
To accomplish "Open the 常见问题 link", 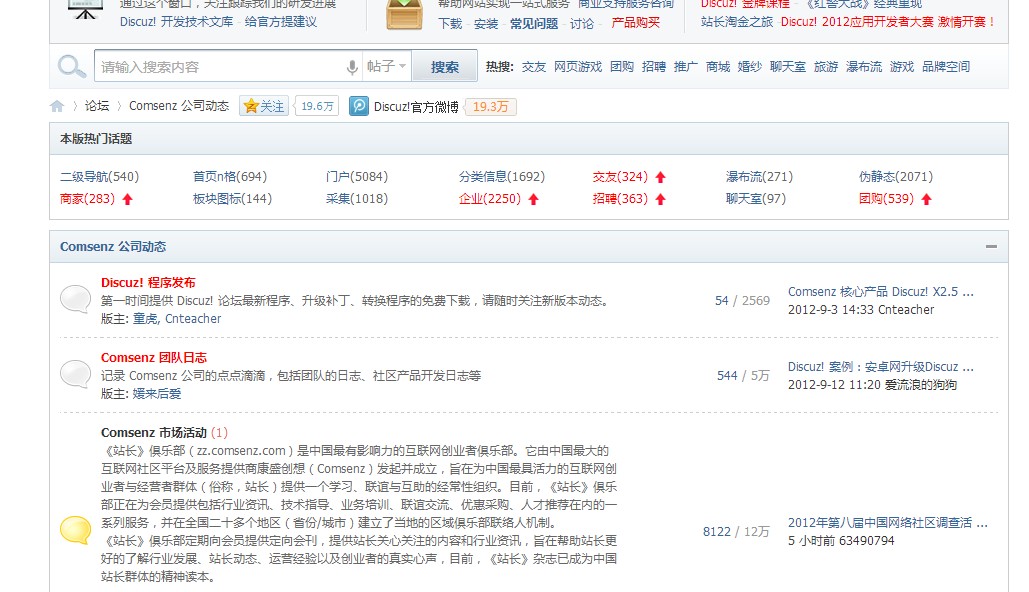I will 534,24.
